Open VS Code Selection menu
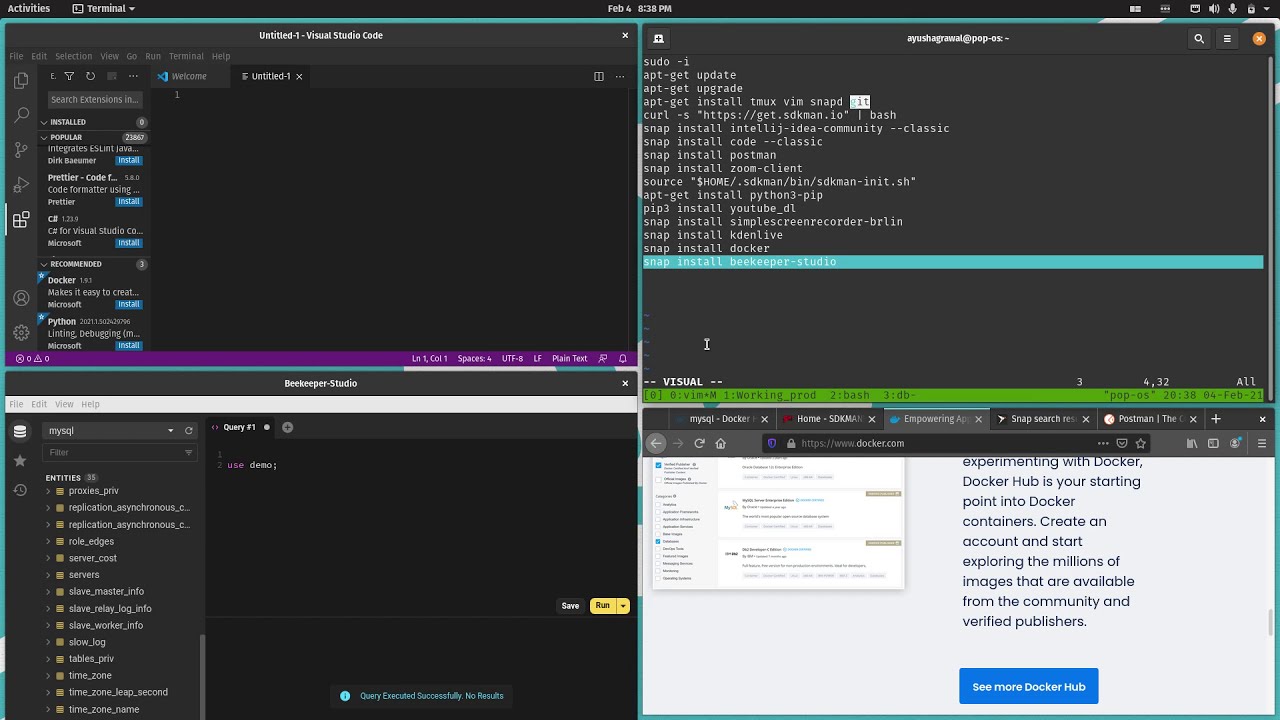The height and width of the screenshot is (720, 1280). [73, 56]
